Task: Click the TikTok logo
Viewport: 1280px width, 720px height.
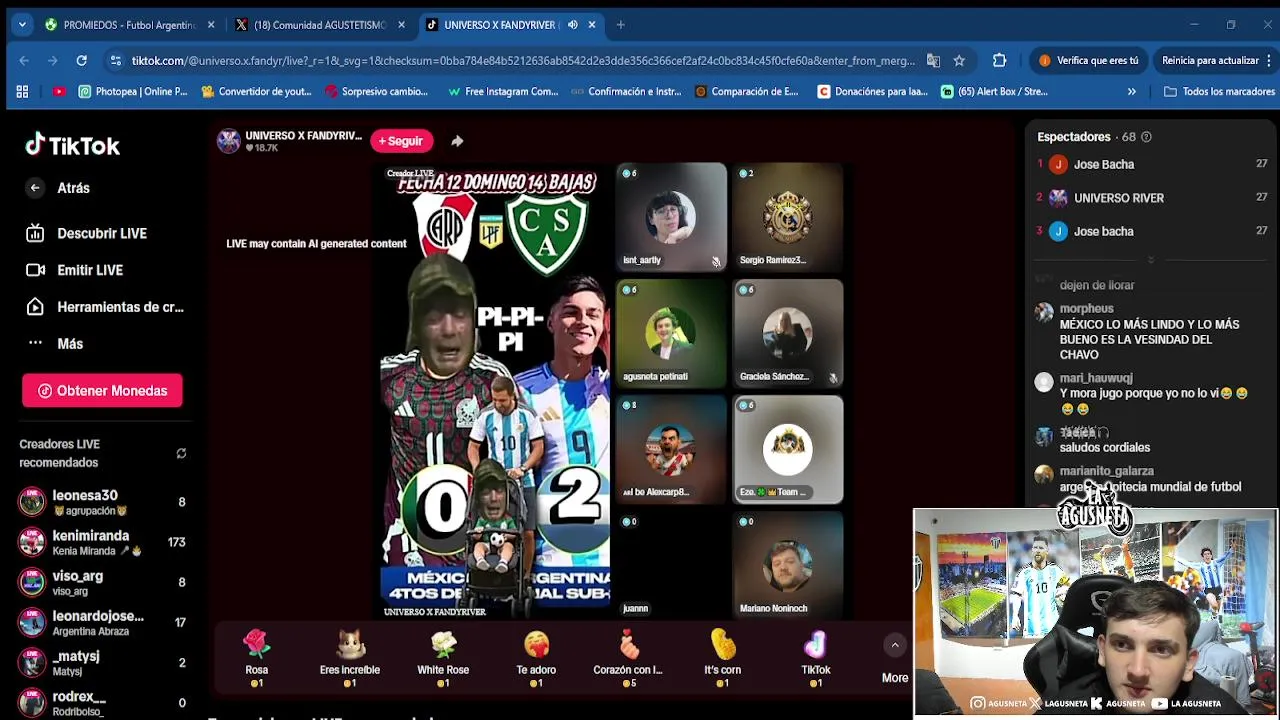Action: (x=72, y=145)
